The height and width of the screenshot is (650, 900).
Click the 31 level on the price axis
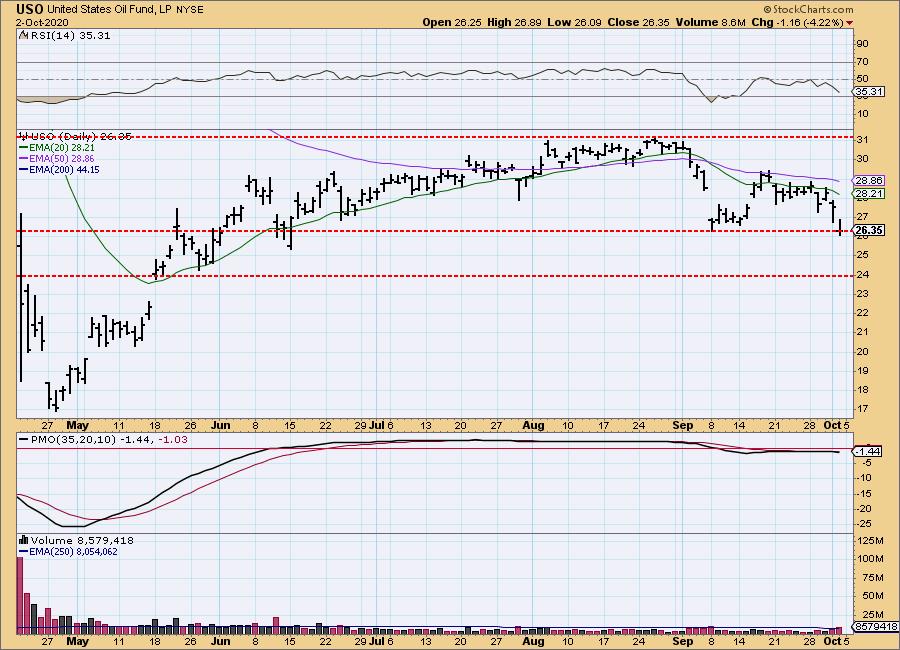[x=862, y=140]
